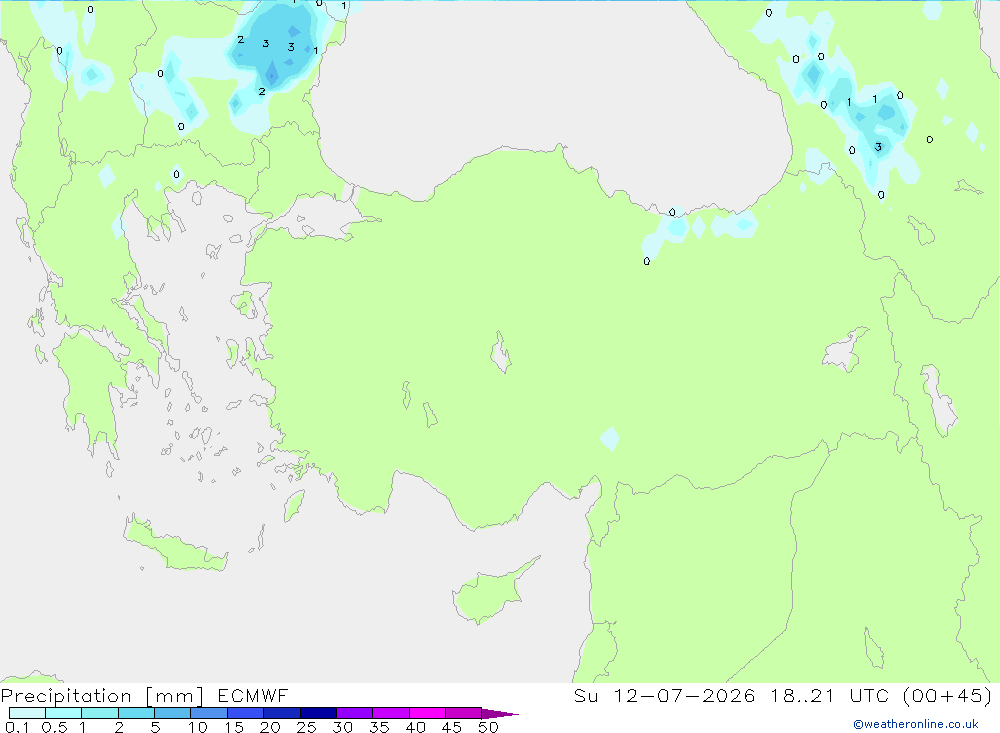Pick the 10–15 mm legend color swatch
Screen dimensions: 1000x733
coord(209,713)
